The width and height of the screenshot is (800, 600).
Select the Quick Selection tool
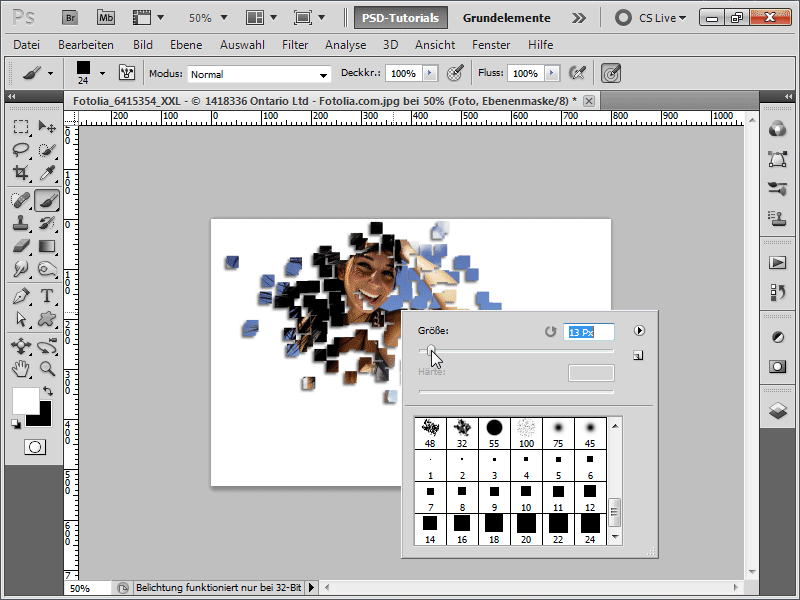coord(47,149)
